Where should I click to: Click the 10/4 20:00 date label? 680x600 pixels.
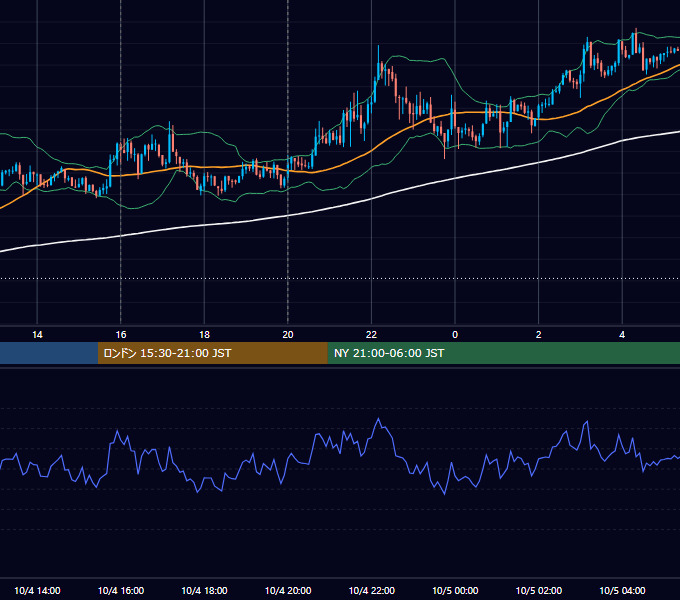click(288, 590)
